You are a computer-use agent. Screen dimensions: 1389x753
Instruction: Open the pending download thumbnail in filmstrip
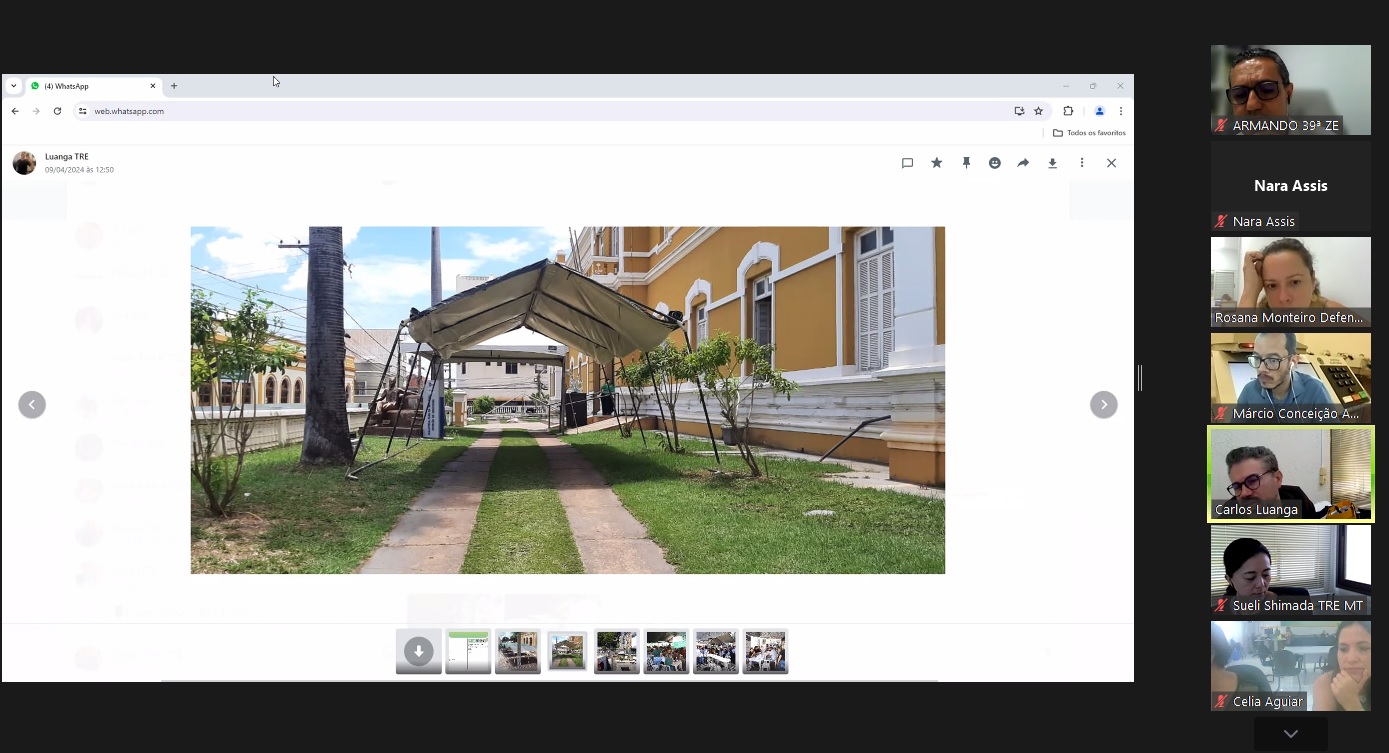coord(418,652)
